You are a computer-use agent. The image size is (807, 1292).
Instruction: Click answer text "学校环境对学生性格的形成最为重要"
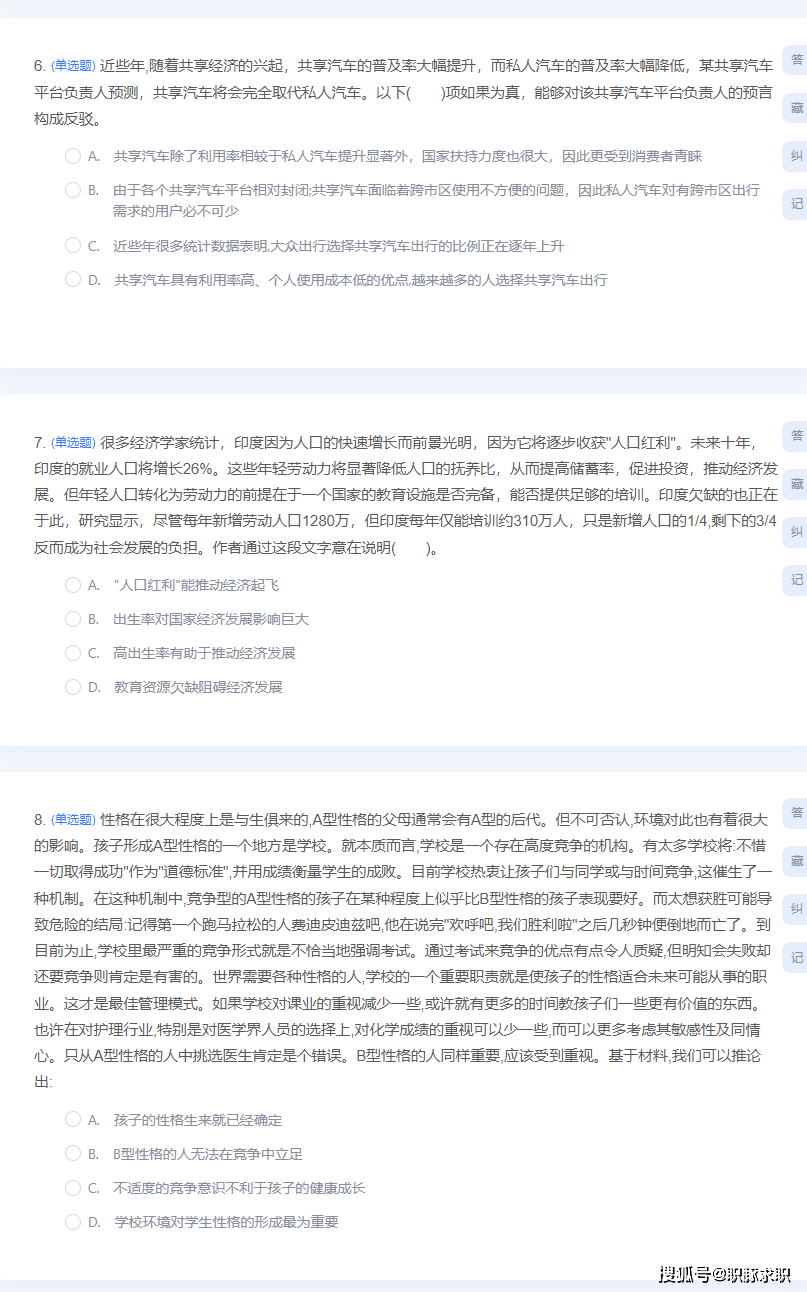(x=226, y=1222)
